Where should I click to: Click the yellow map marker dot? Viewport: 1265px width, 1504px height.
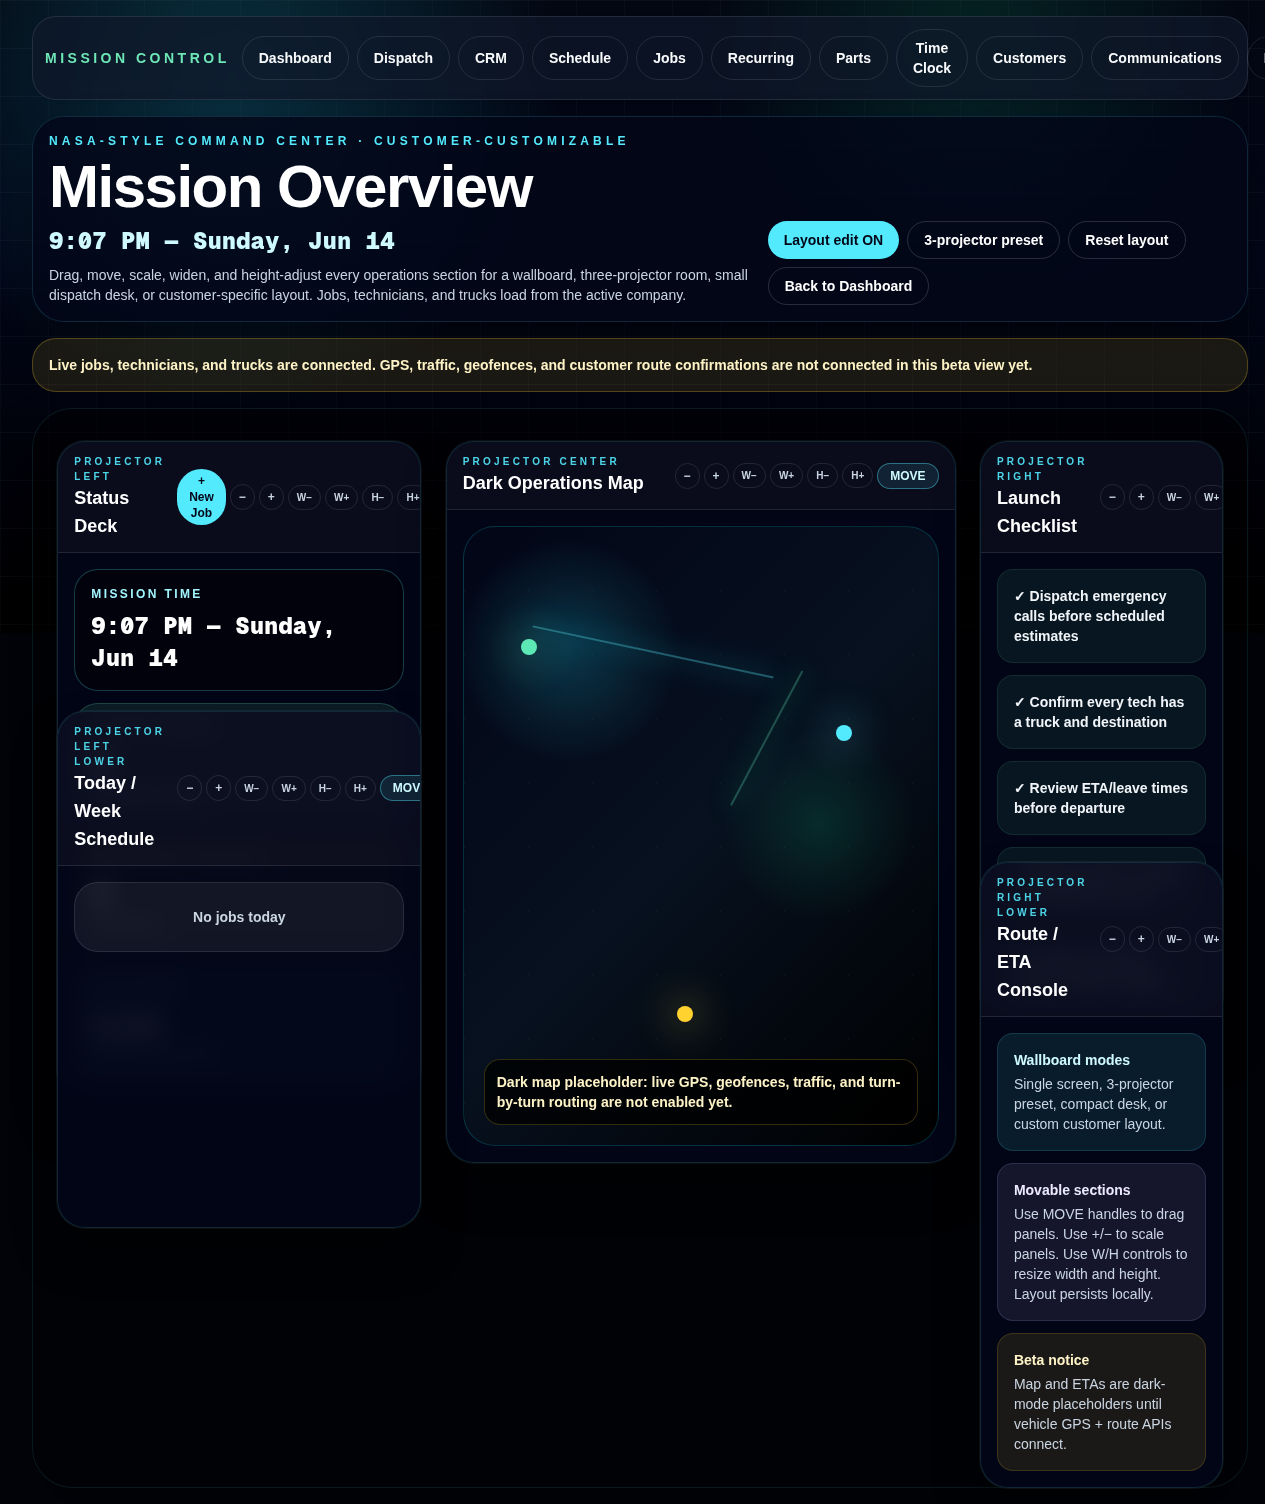(x=685, y=1014)
